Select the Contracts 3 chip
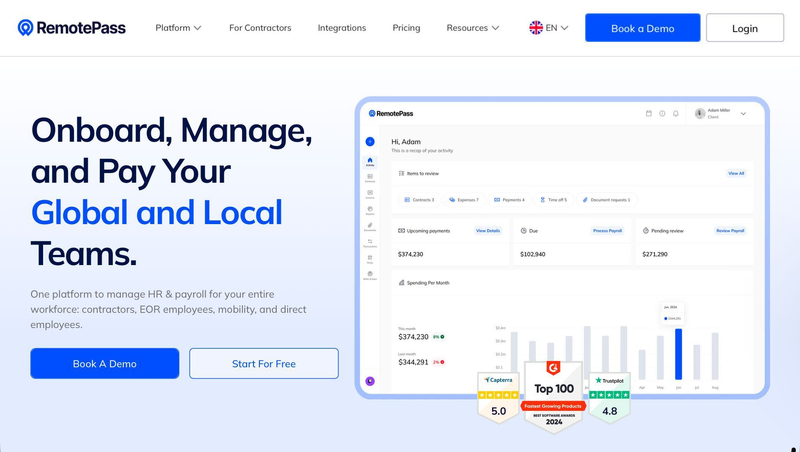The width and height of the screenshot is (800, 452). [419, 199]
